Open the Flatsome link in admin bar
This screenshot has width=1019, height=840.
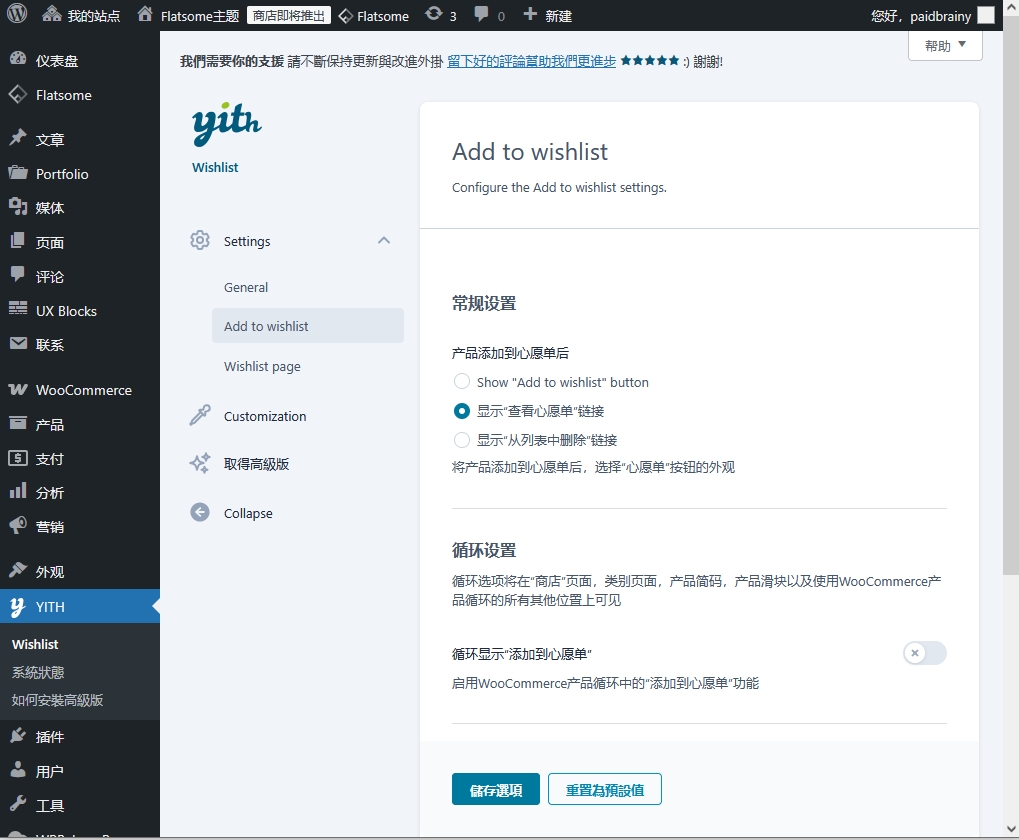pyautogui.click(x=374, y=16)
